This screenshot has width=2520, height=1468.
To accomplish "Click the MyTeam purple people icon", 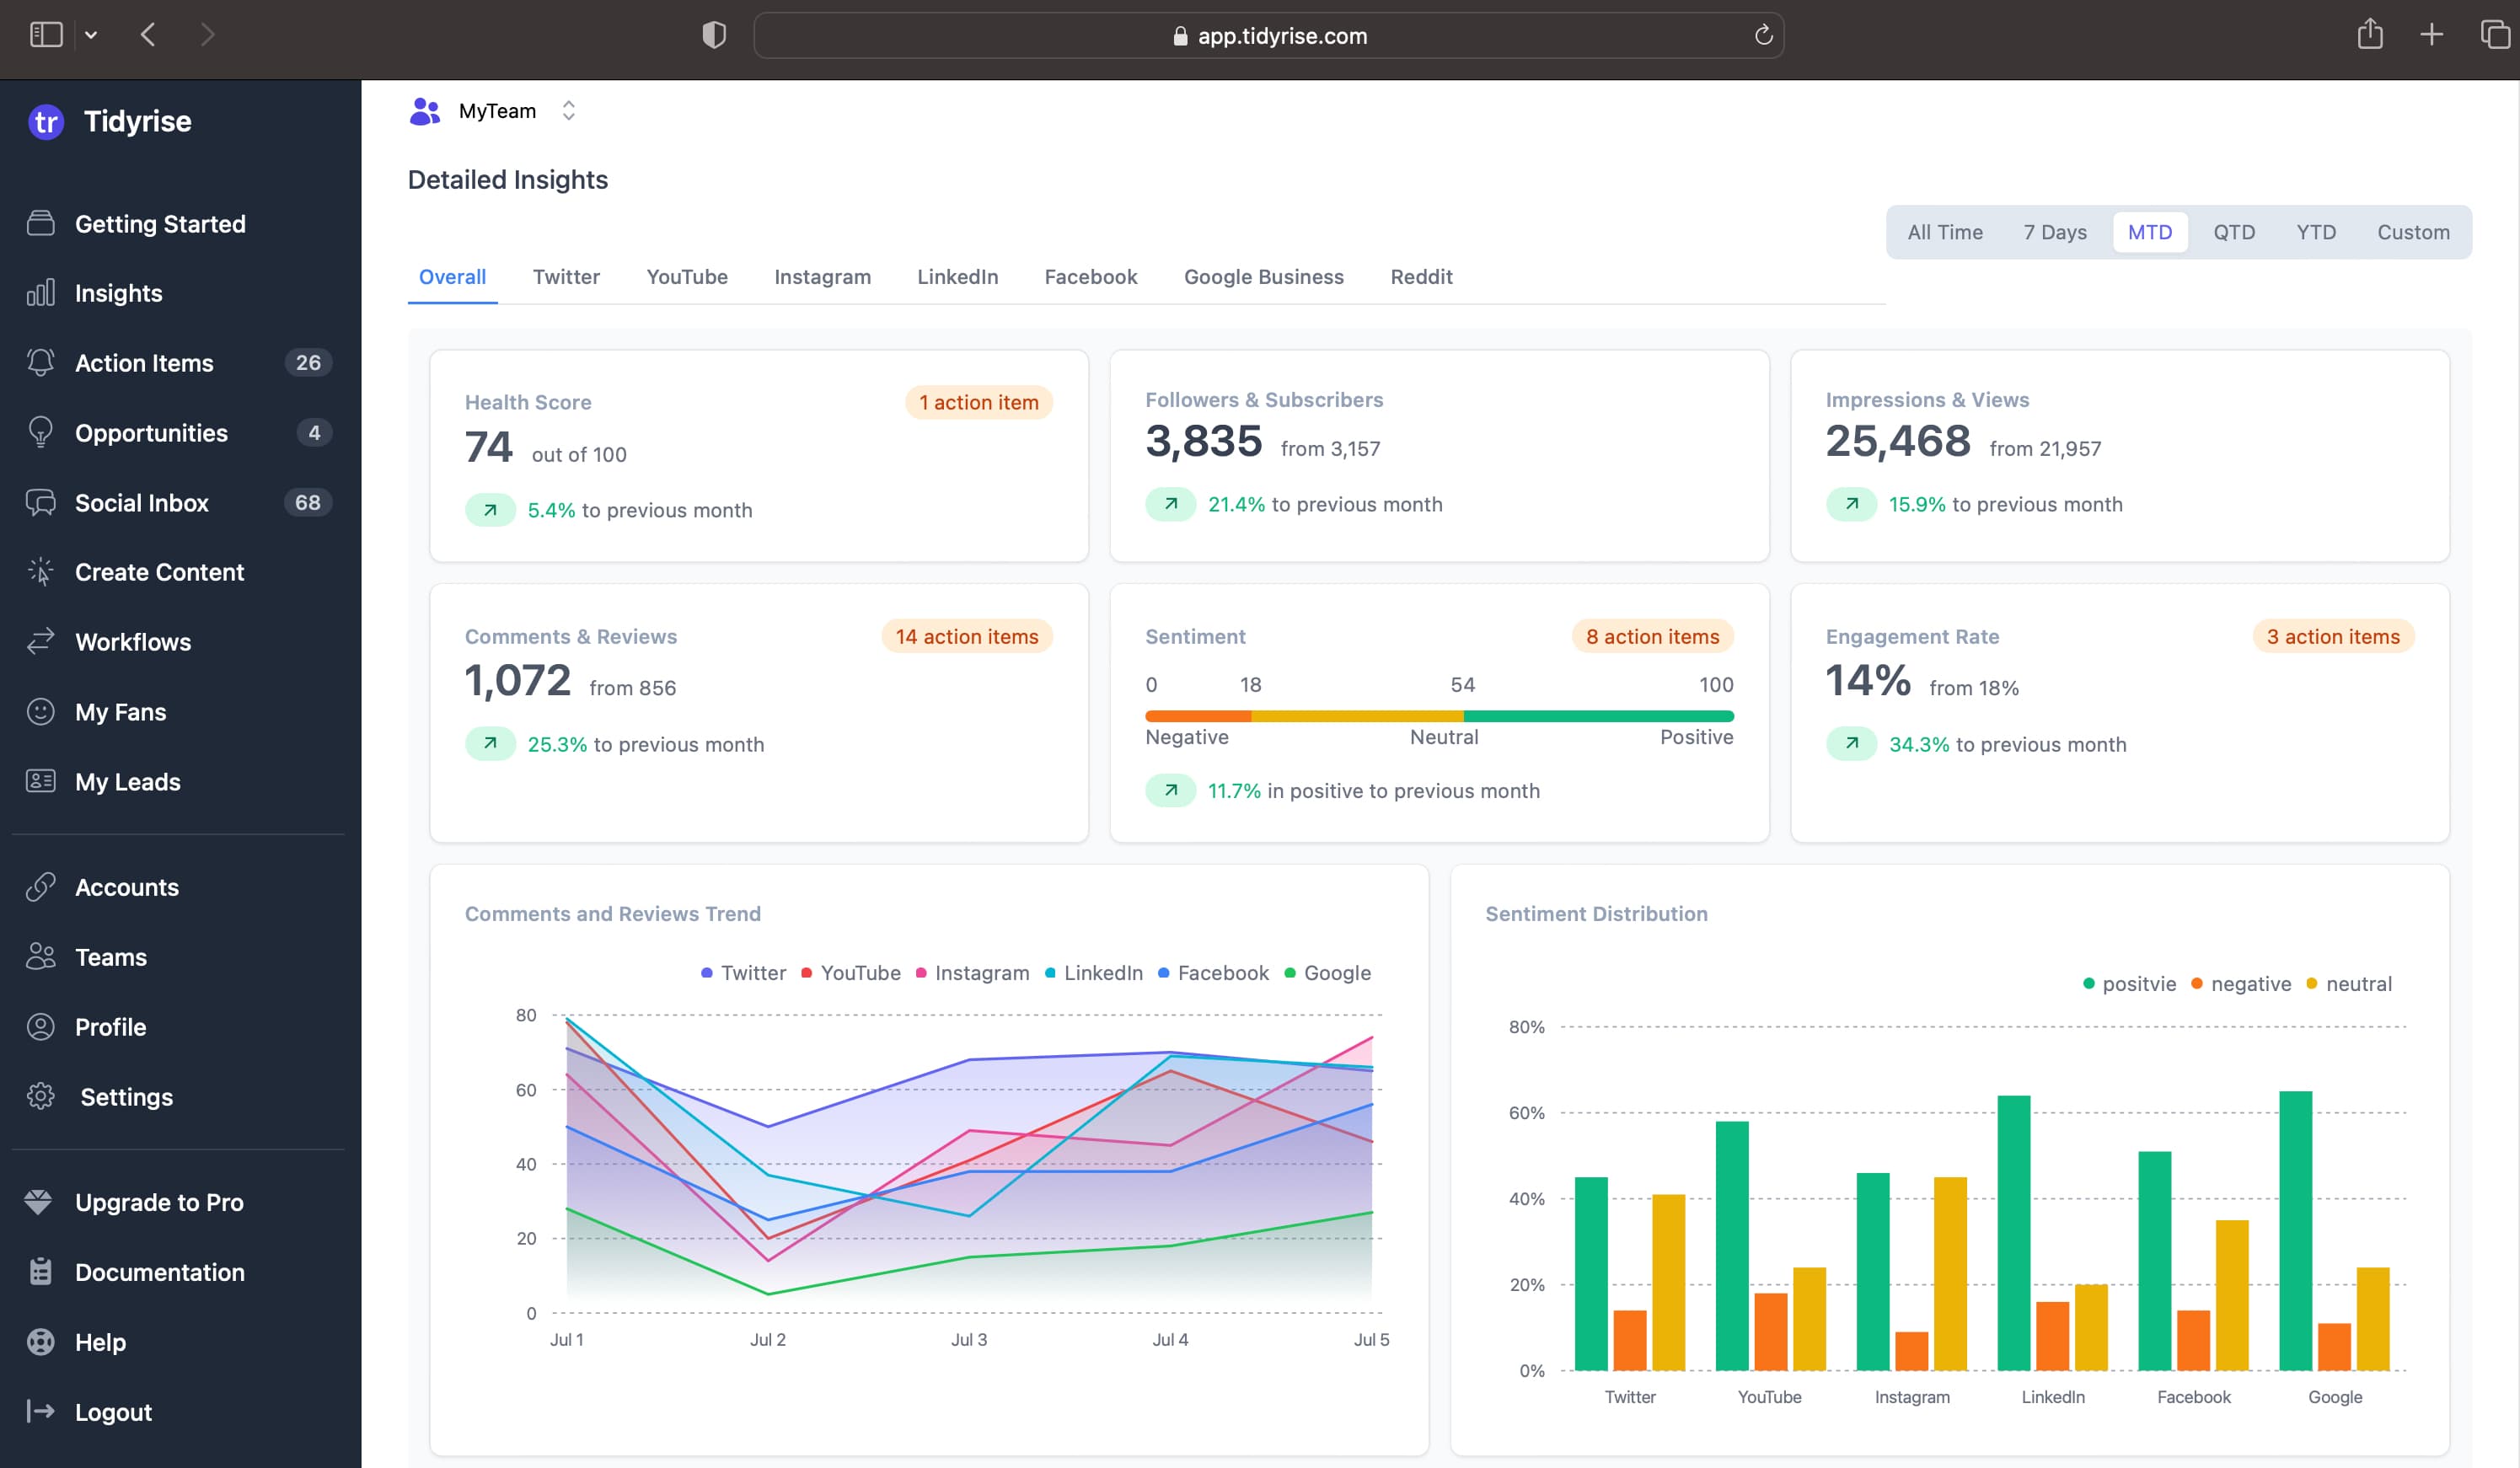I will (x=425, y=111).
